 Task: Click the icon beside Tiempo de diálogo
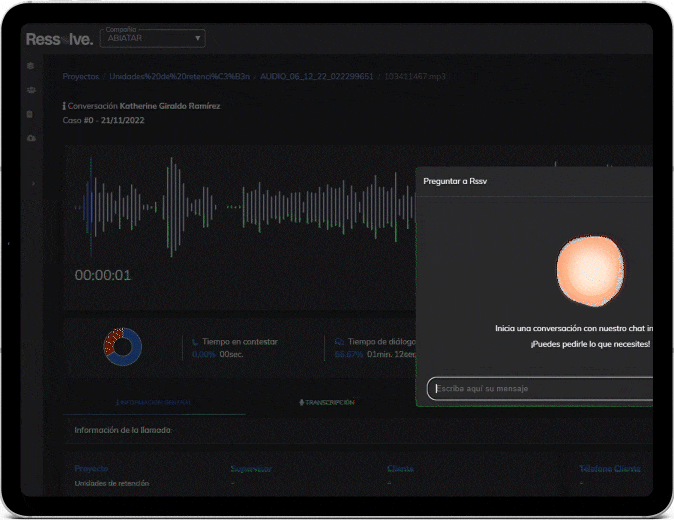pos(339,341)
